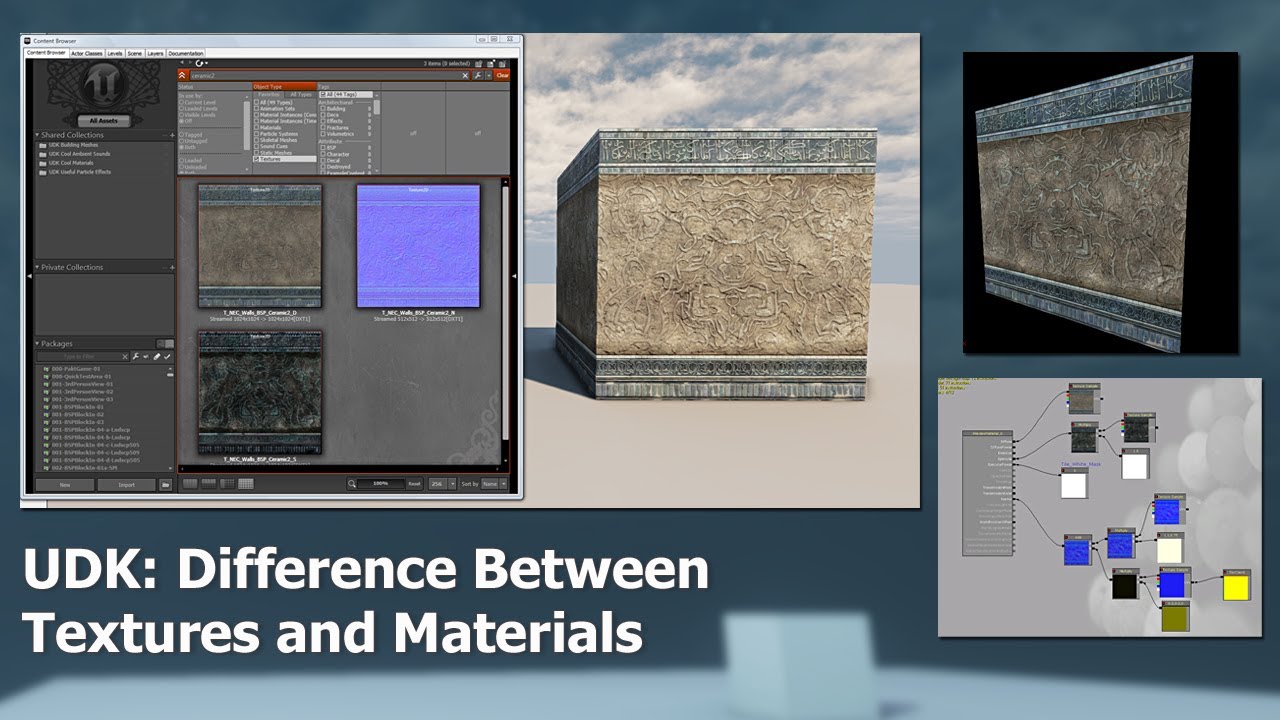Click the wrench icon in Packages toolbar
The width and height of the screenshot is (1280, 720).
[135, 357]
